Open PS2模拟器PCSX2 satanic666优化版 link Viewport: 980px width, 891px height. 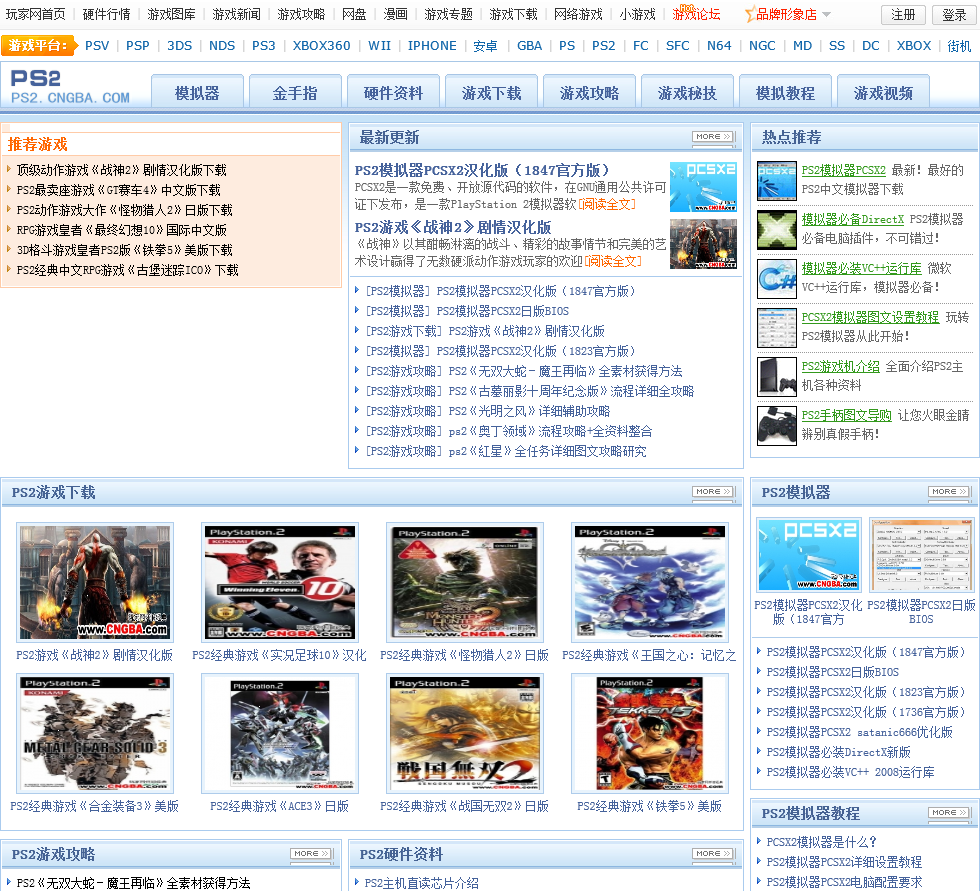click(x=859, y=732)
